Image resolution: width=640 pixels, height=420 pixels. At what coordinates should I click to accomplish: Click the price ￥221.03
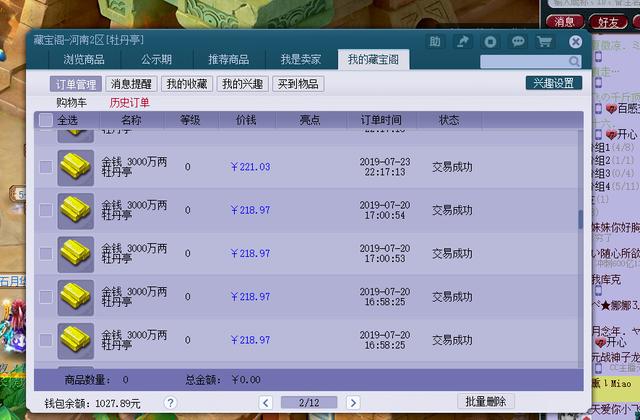tap(250, 167)
